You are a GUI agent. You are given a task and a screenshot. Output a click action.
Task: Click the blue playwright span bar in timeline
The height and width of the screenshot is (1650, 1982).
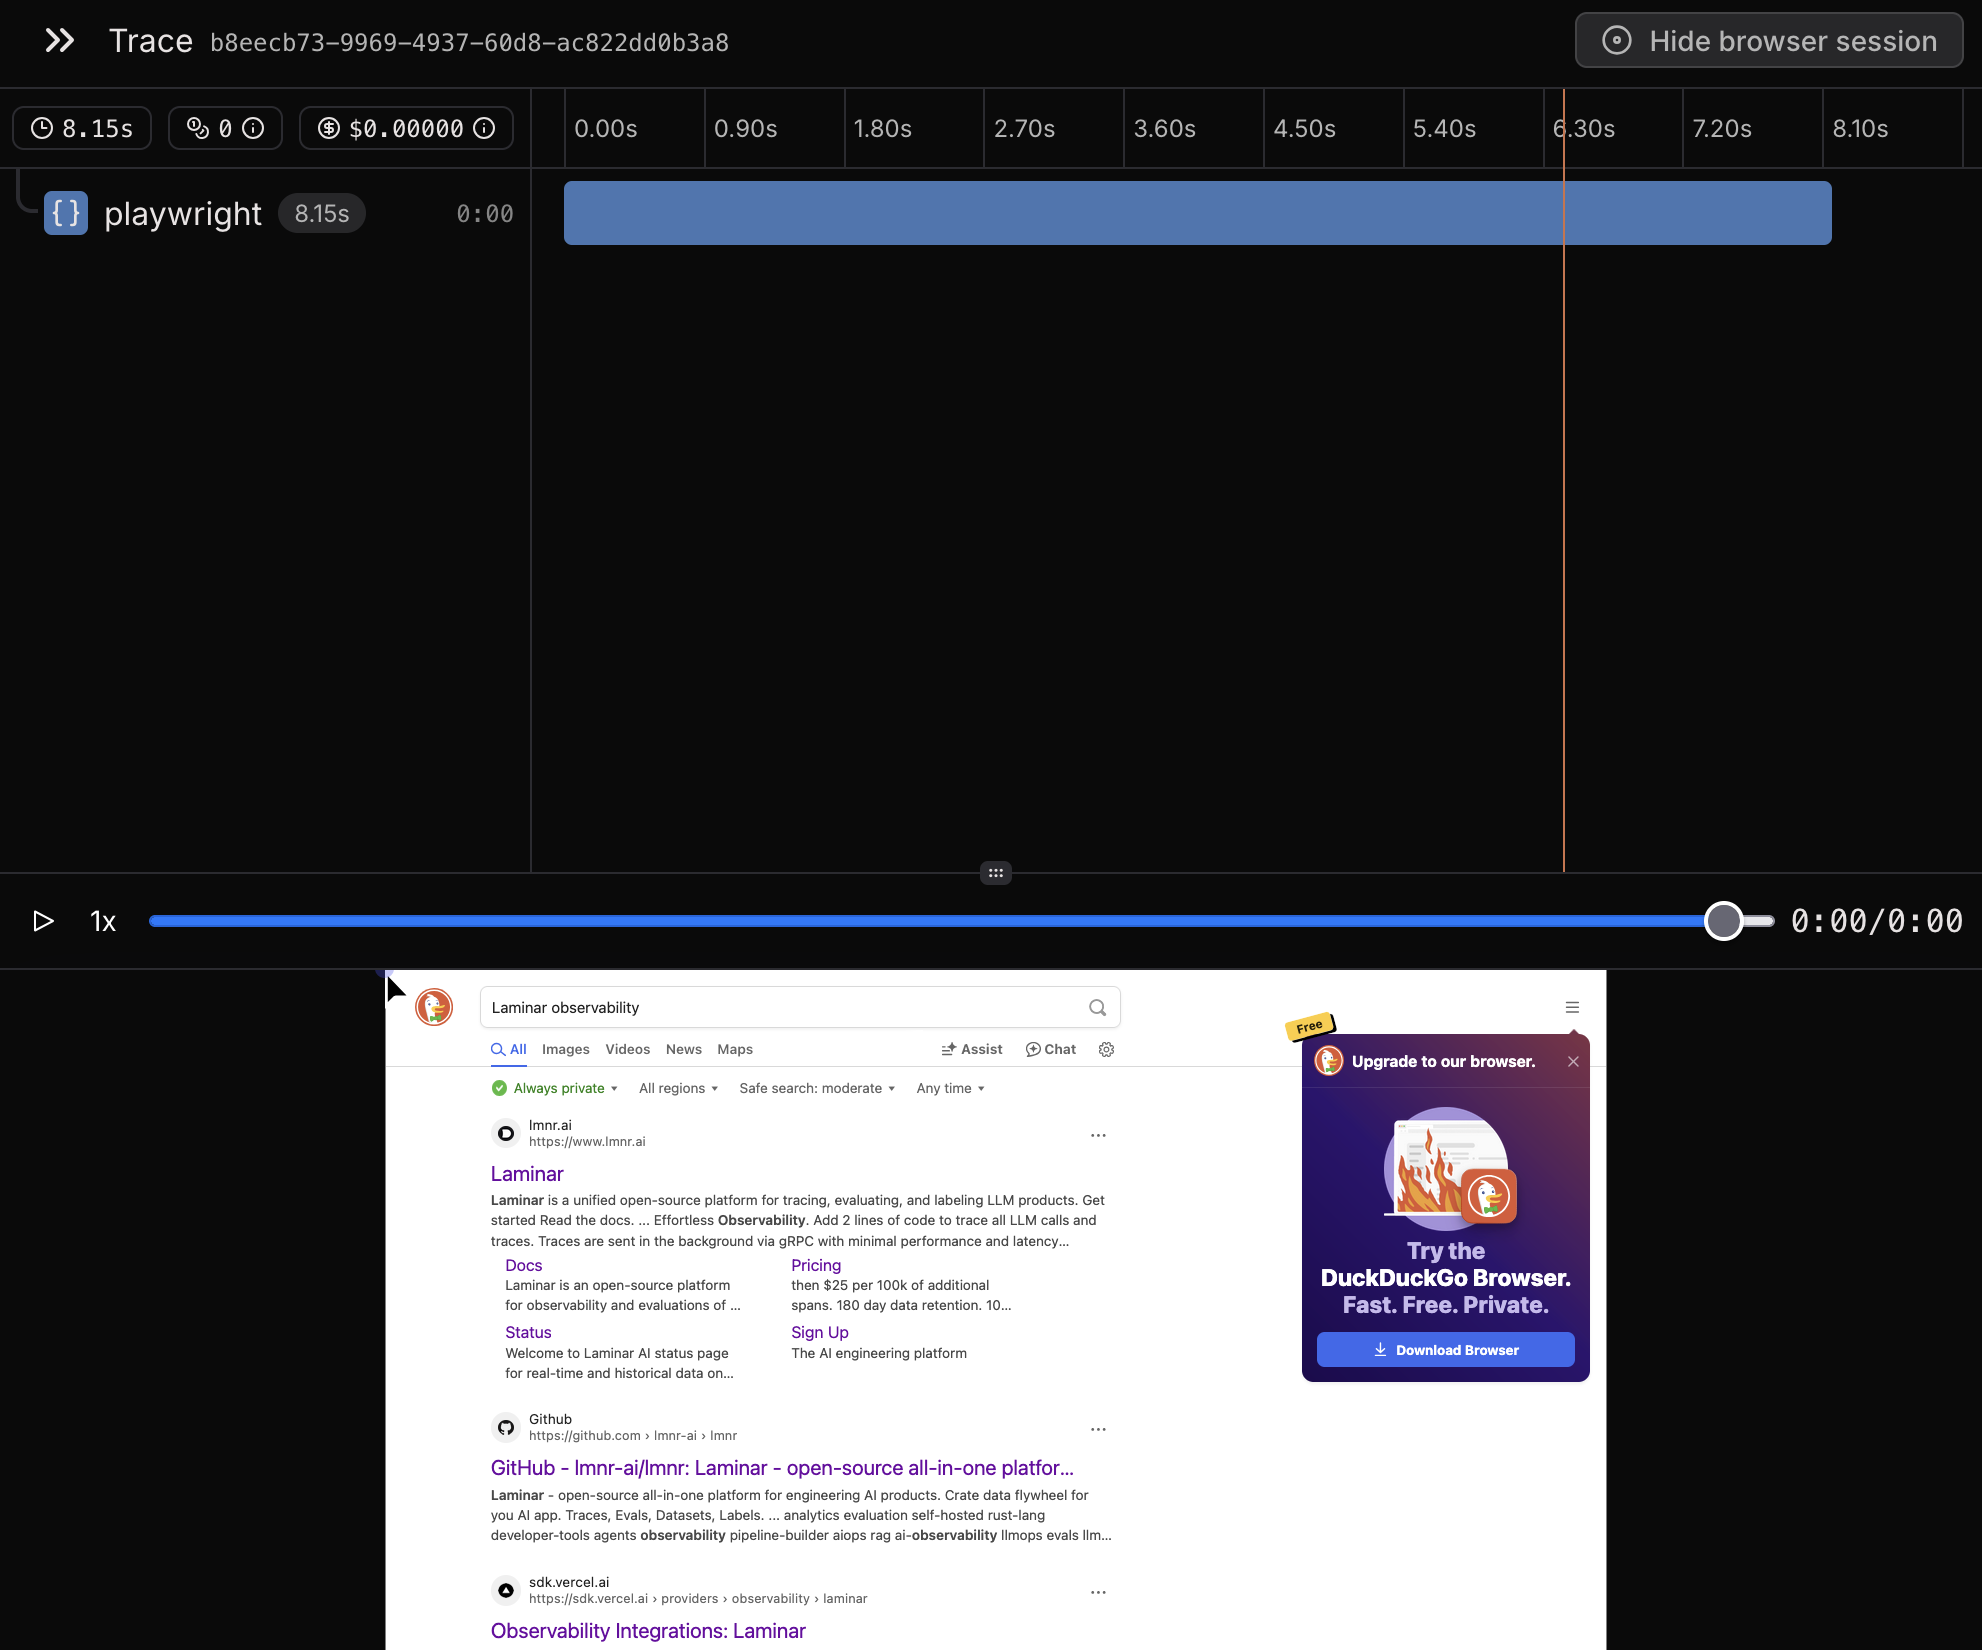coord(1197,213)
